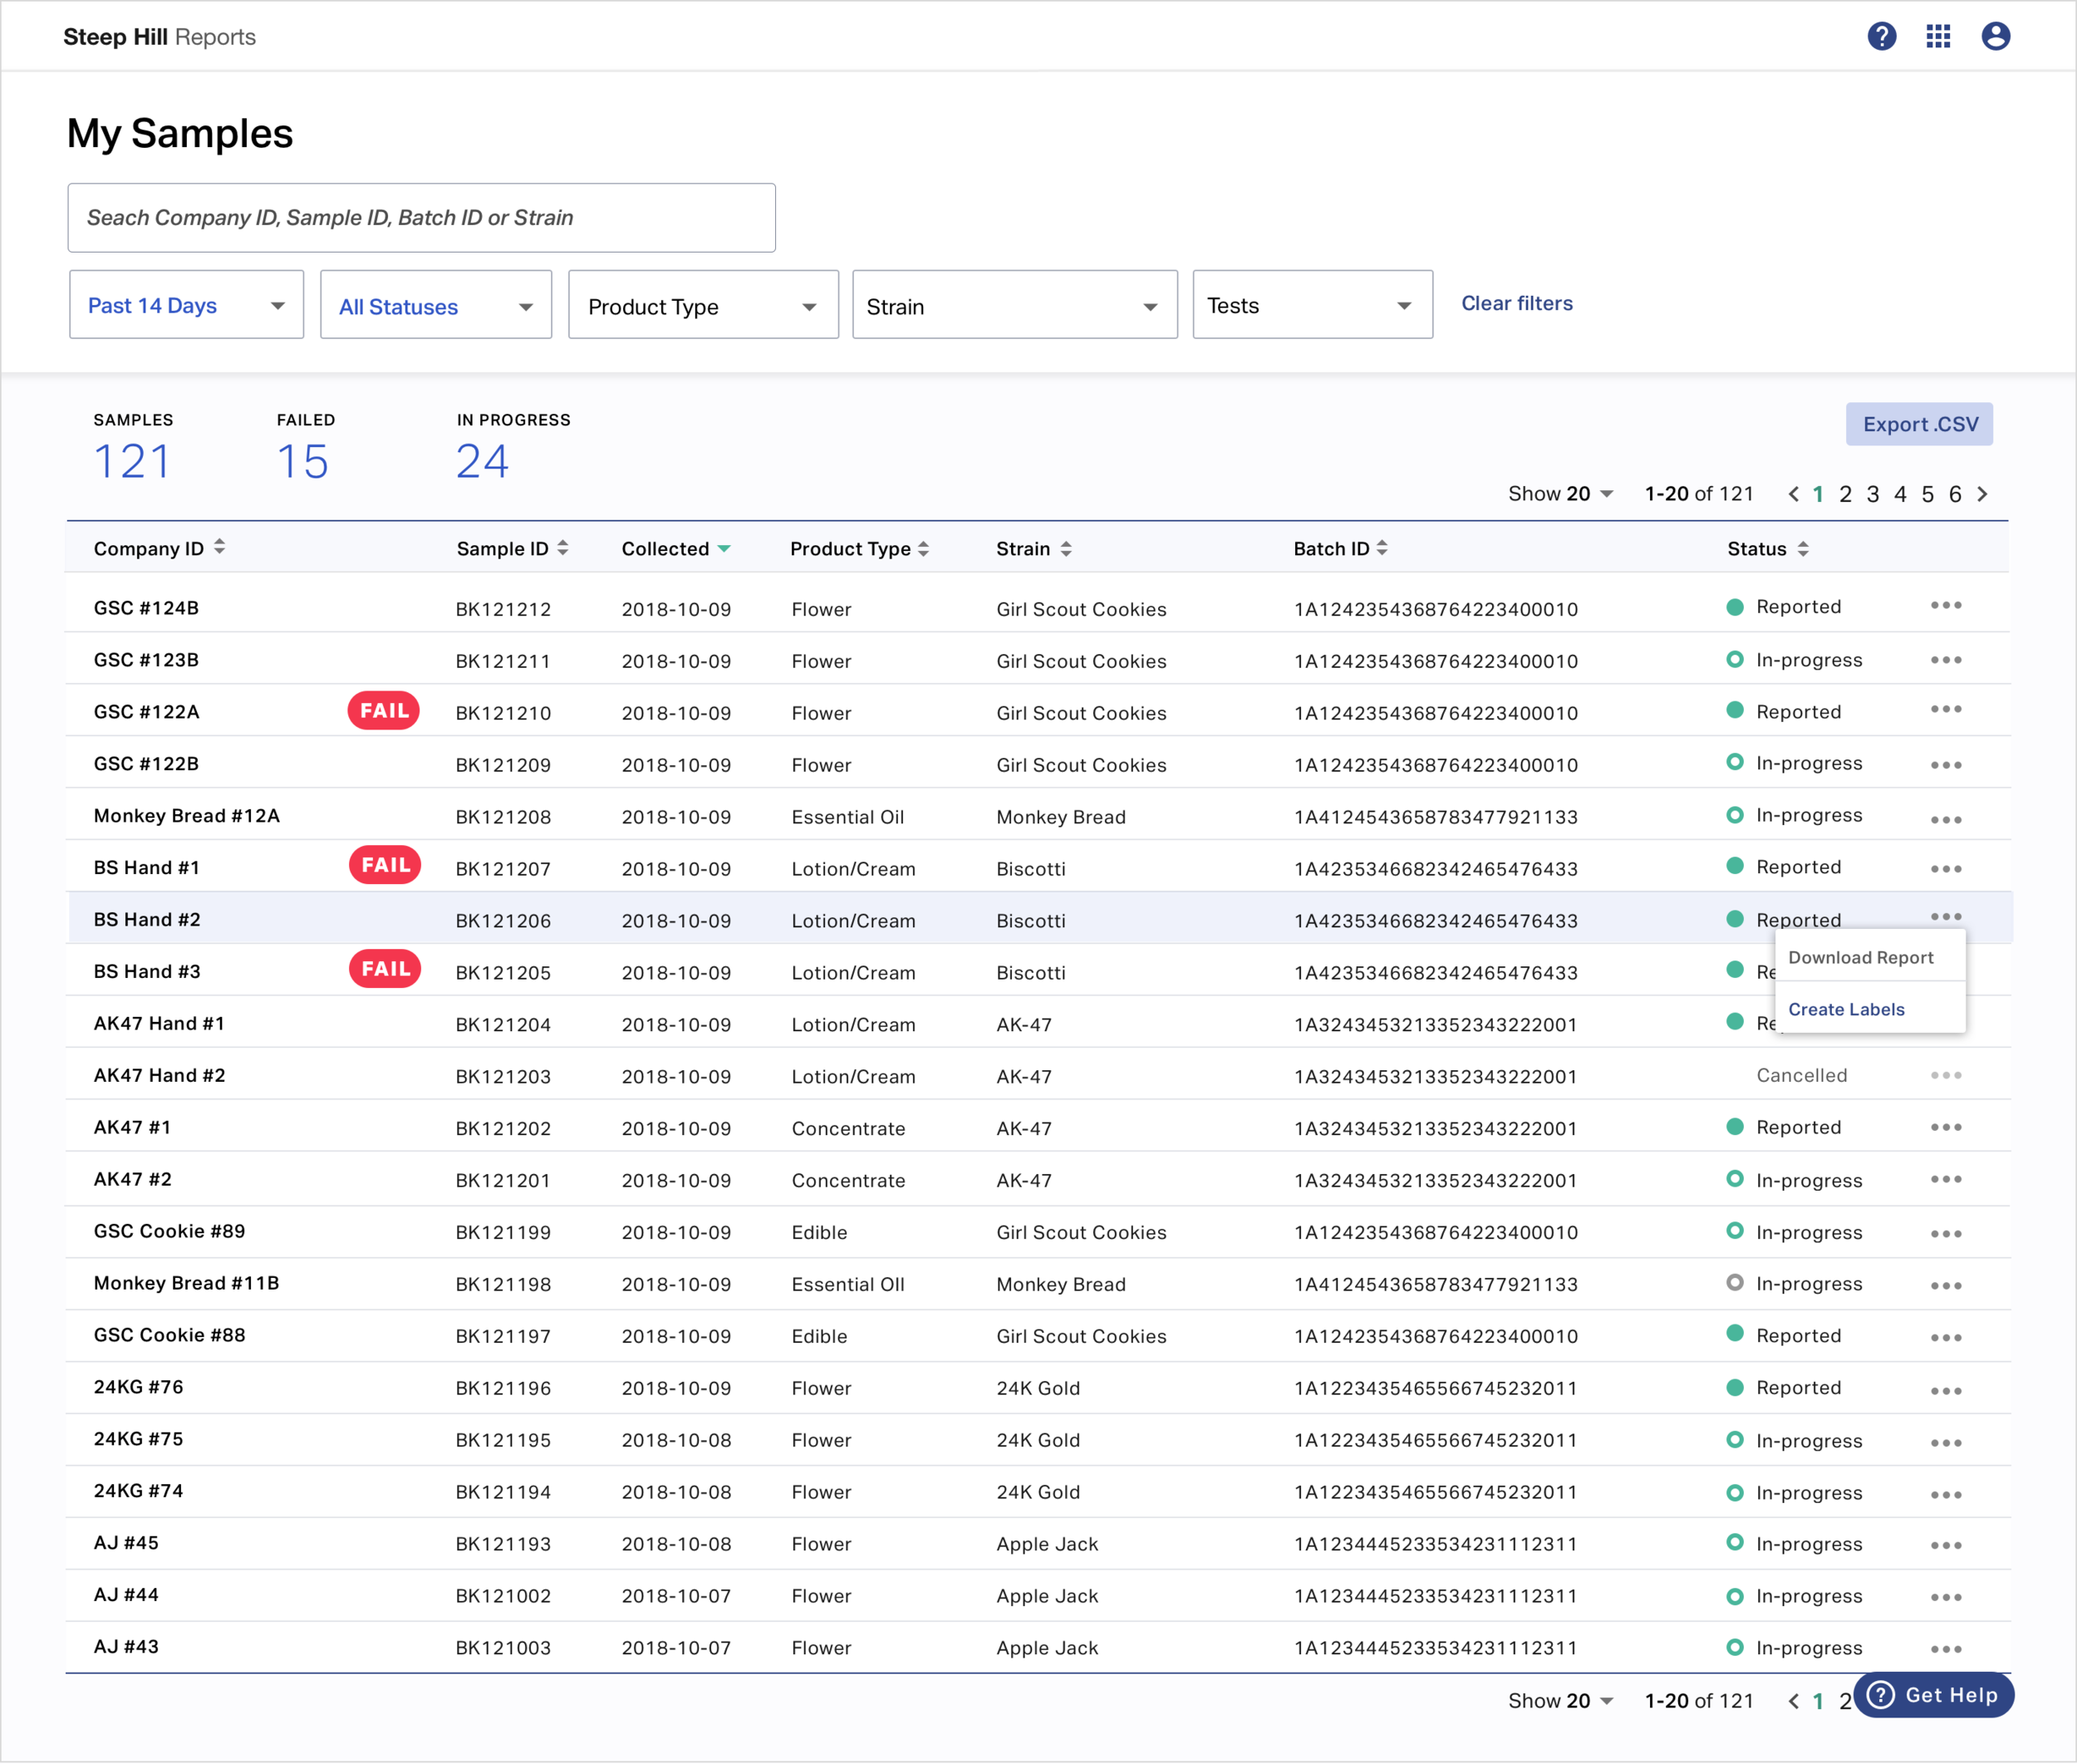Image resolution: width=2077 pixels, height=1764 pixels.
Task: Open the row menu for GSC #124B
Action: [1945, 605]
